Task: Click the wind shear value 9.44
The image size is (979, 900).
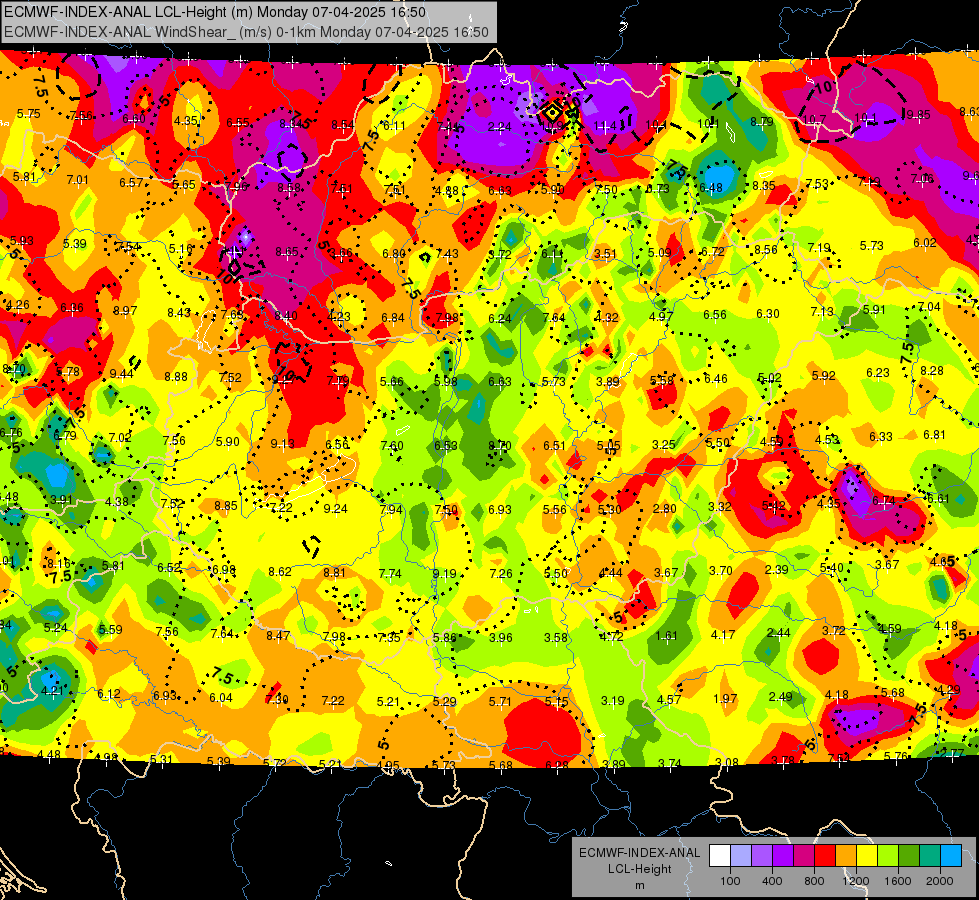Action: (x=121, y=373)
